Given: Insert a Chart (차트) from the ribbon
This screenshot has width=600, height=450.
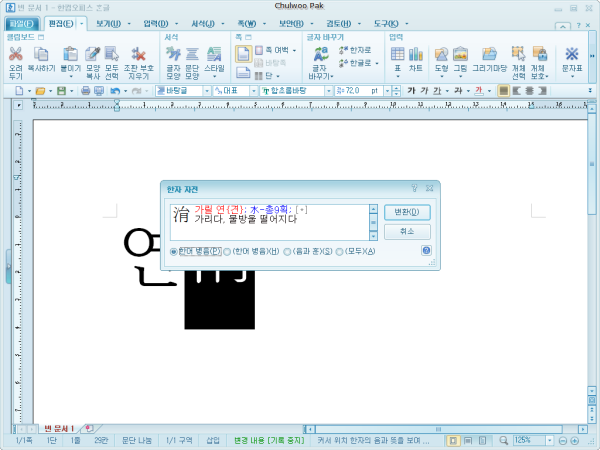Looking at the screenshot, I should 416,54.
